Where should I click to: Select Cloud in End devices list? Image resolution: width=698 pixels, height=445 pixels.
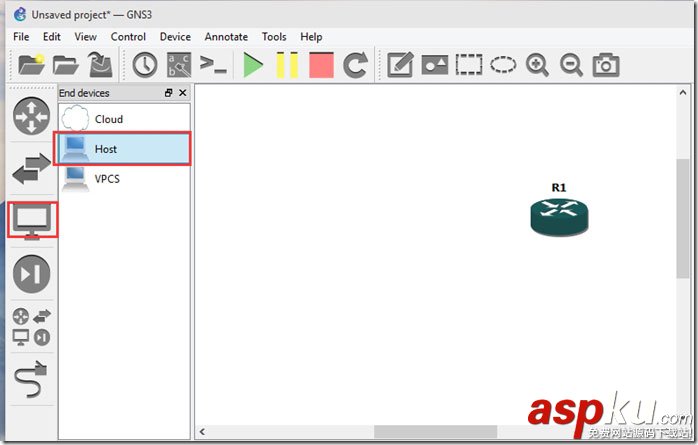point(124,119)
